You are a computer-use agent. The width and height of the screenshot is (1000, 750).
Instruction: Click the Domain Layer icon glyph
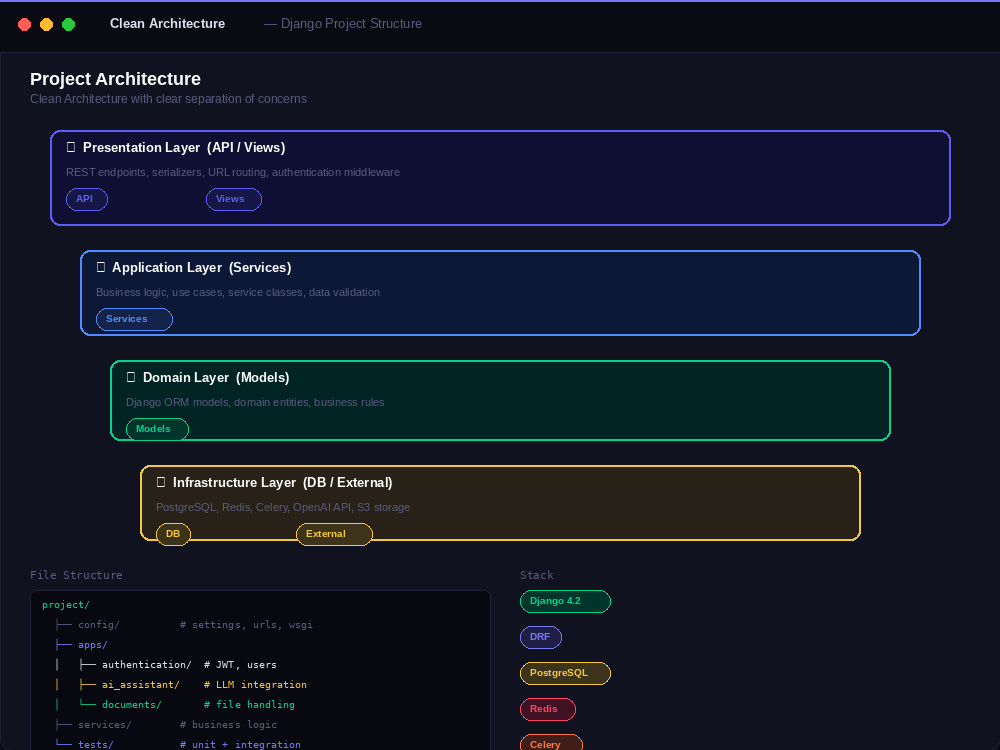tap(131, 377)
